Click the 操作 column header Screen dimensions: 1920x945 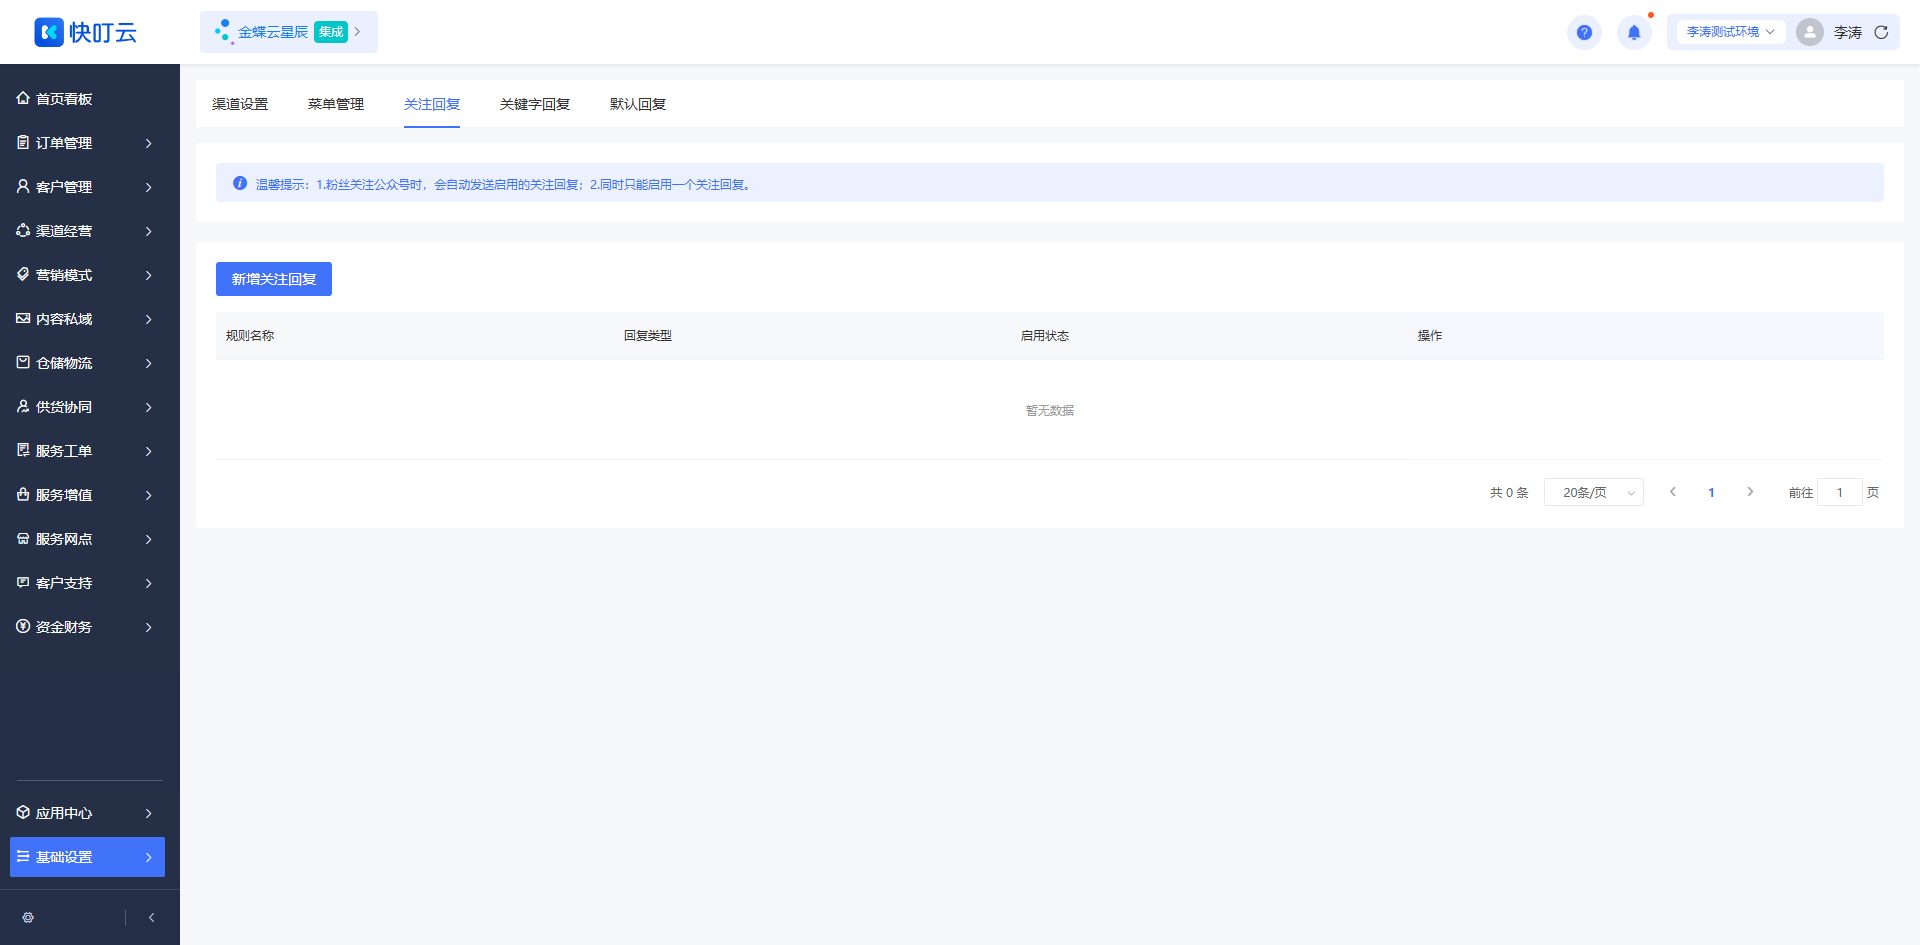point(1430,335)
